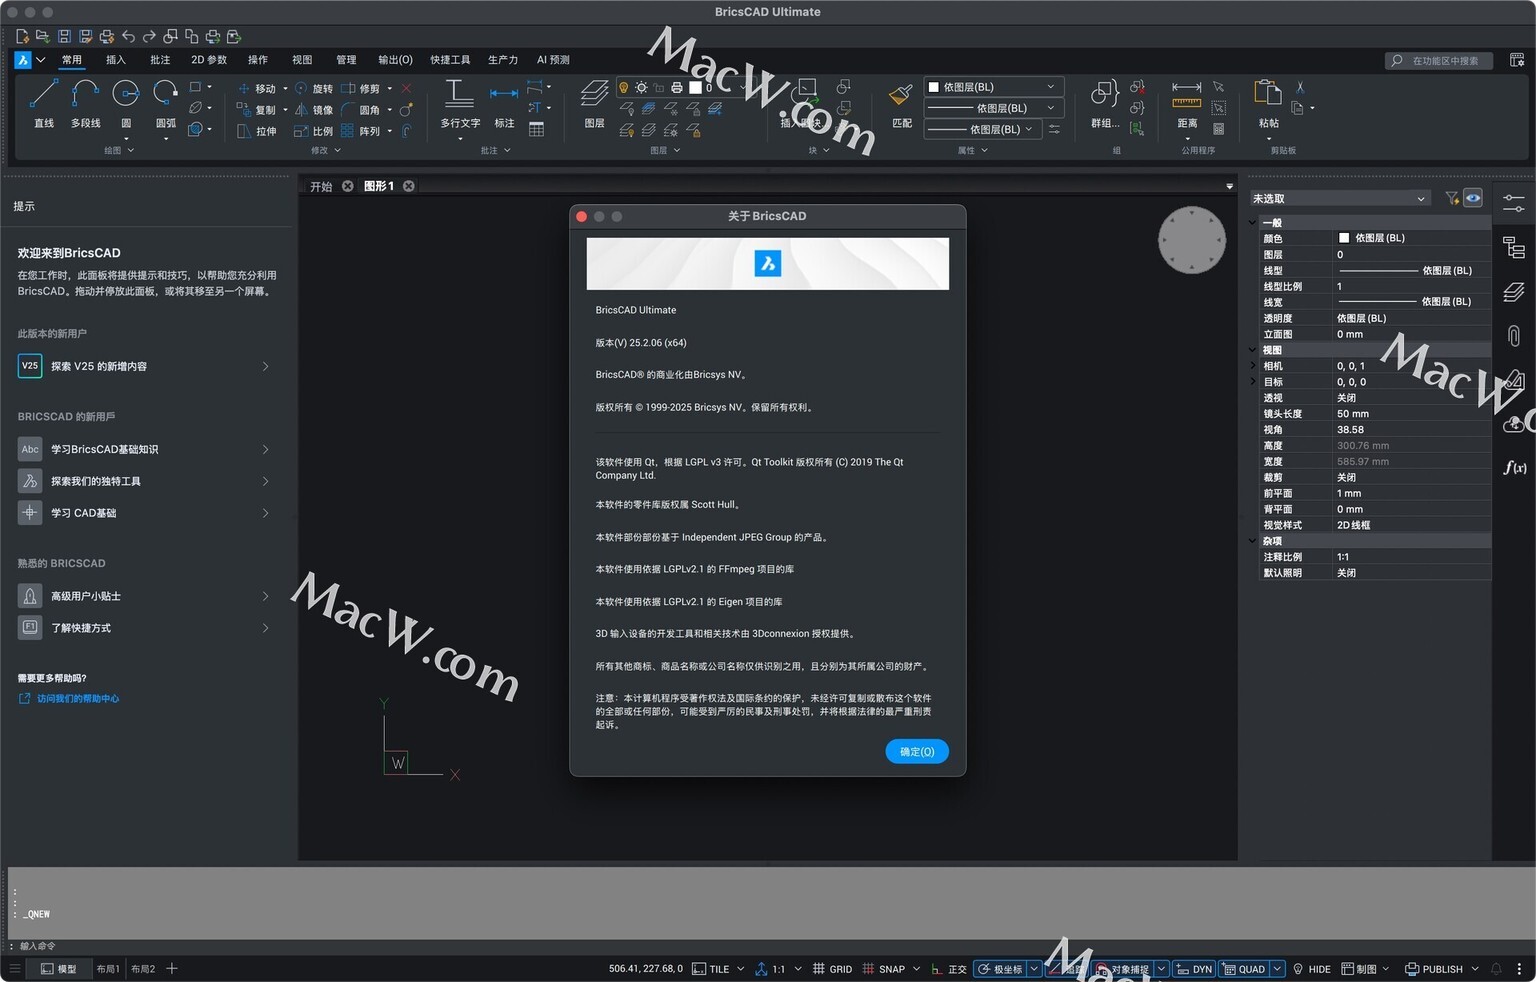Toggle DYN dynamic input

tap(1194, 969)
